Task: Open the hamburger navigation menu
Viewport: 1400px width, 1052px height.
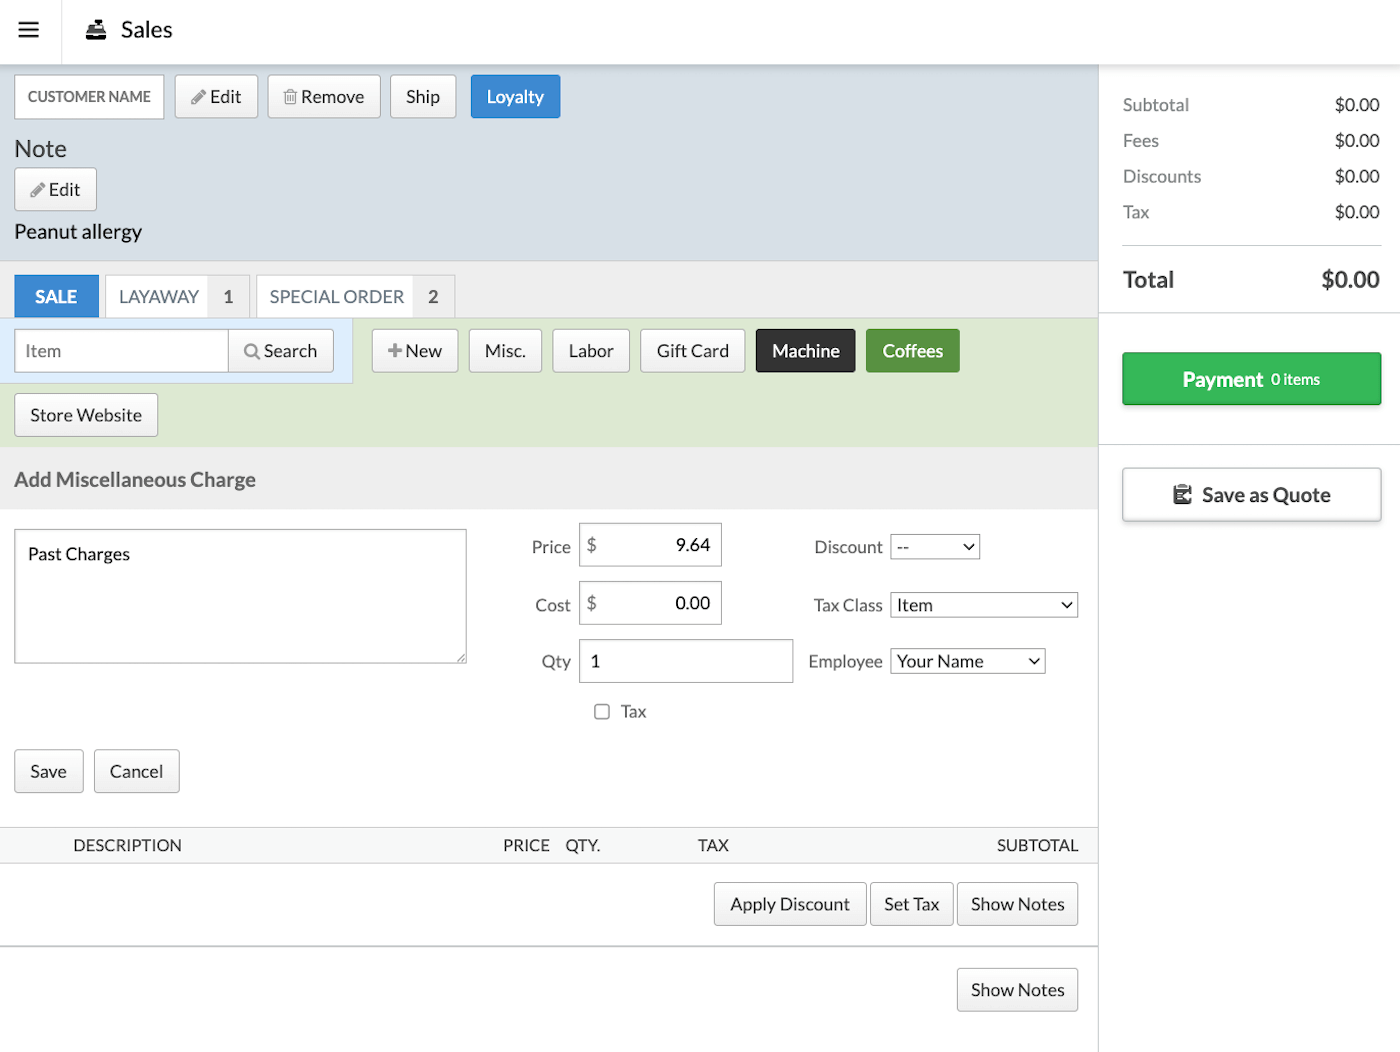Action: [x=29, y=30]
